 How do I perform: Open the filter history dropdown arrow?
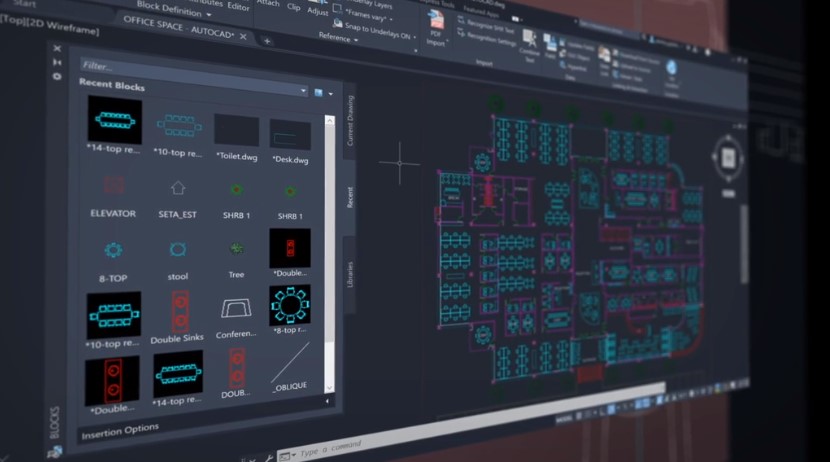[303, 90]
